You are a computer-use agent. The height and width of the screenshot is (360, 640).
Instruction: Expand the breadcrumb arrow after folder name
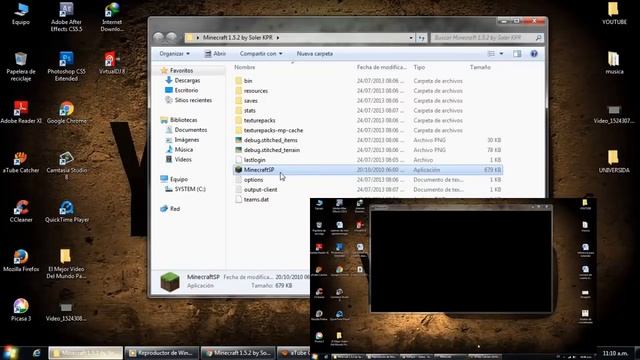click(x=278, y=38)
